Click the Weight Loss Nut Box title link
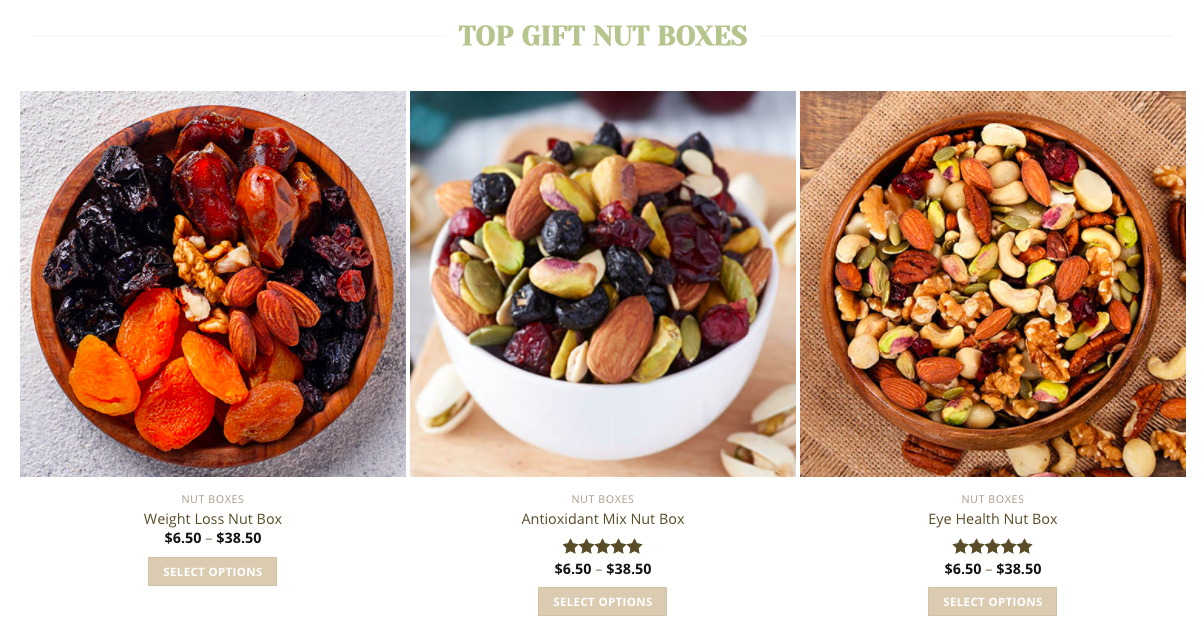The image size is (1204, 627). click(213, 519)
